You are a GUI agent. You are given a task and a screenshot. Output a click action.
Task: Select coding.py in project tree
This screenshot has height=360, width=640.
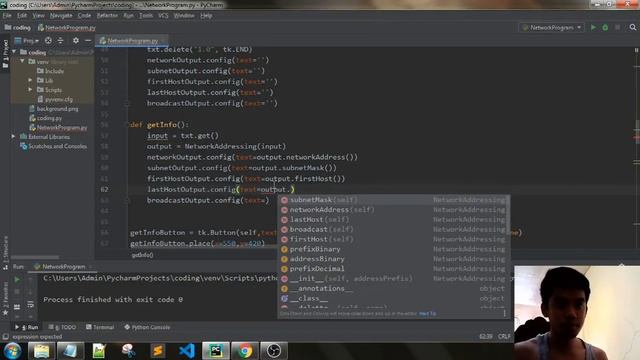click(45, 118)
